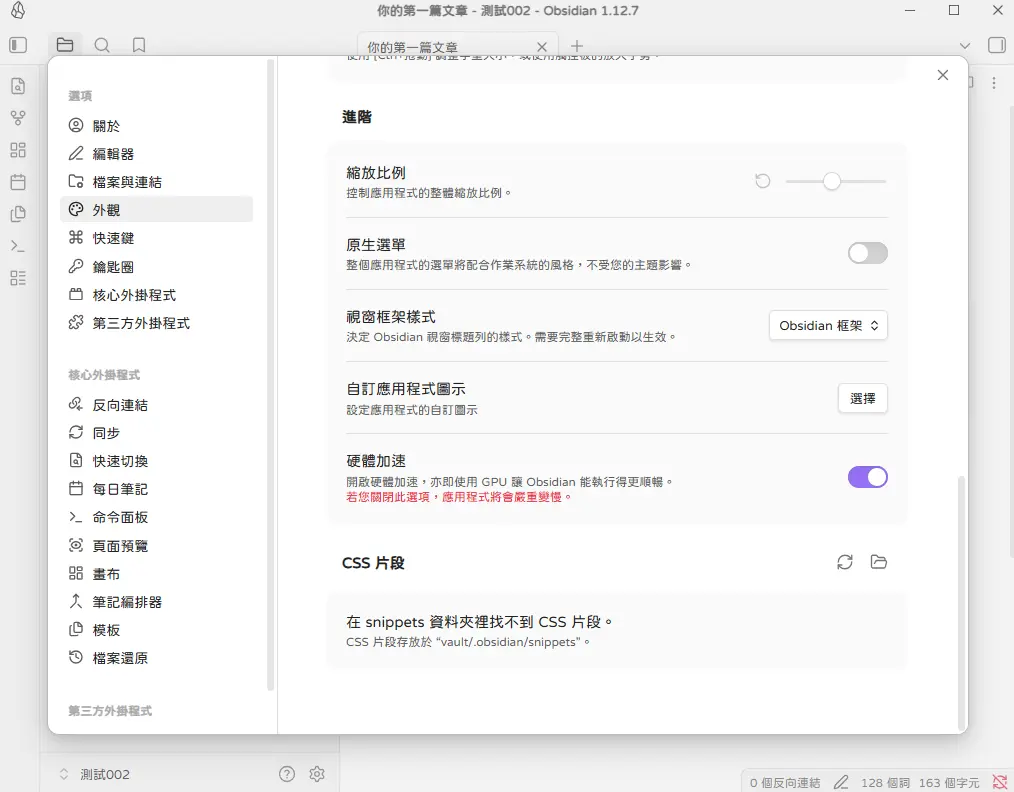Click the 縮放比例 zoom slider
This screenshot has width=1014, height=792.
pos(832,181)
